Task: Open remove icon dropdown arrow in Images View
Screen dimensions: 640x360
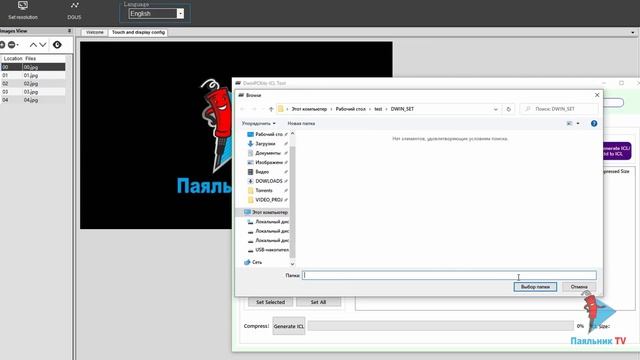Action: tap(18, 45)
